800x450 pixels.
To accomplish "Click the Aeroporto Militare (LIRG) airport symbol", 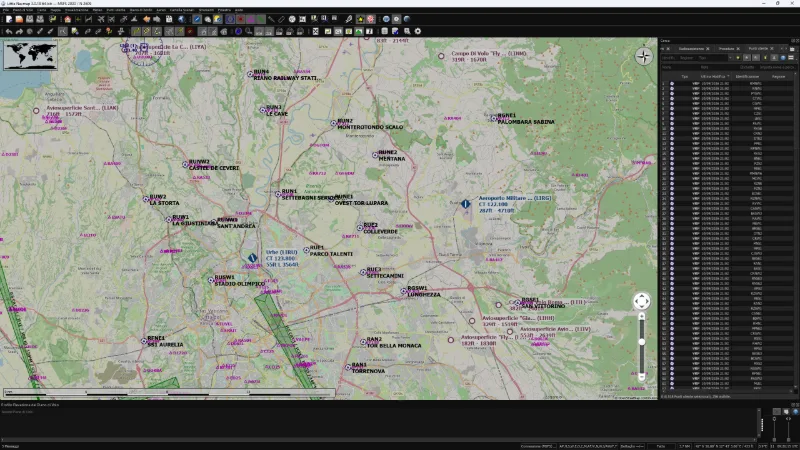I will click(x=465, y=204).
